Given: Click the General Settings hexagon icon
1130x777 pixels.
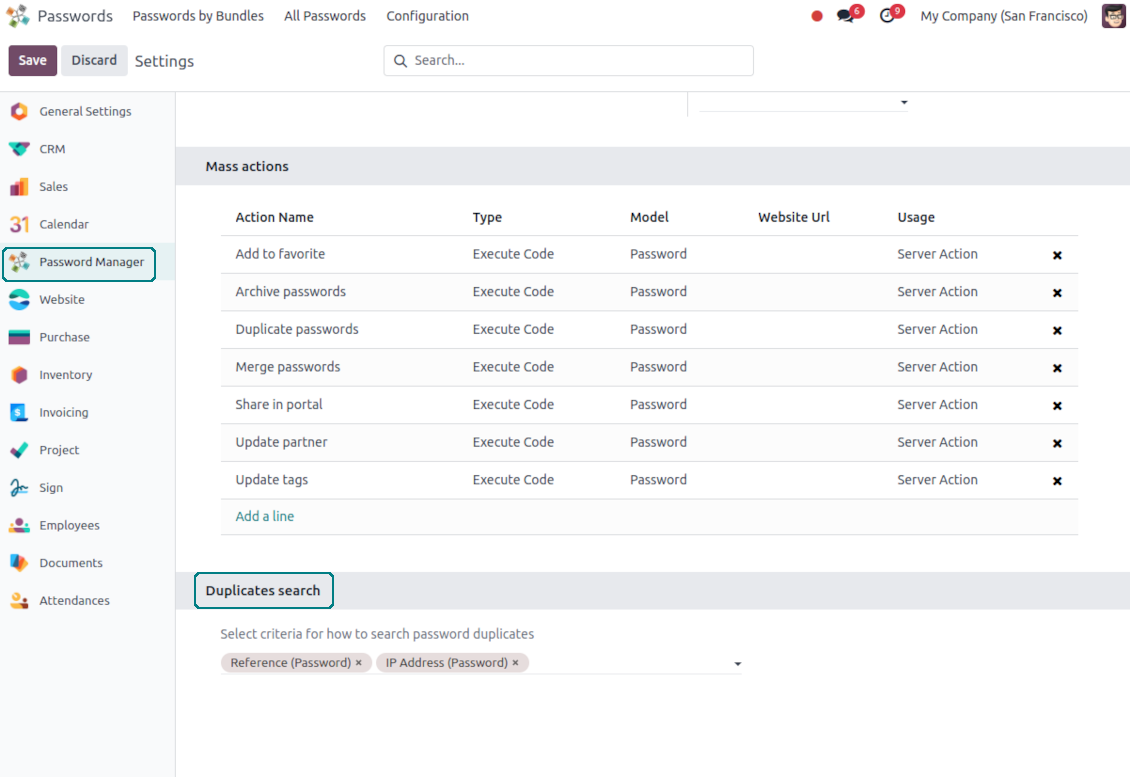Looking at the screenshot, I should pyautogui.click(x=19, y=111).
